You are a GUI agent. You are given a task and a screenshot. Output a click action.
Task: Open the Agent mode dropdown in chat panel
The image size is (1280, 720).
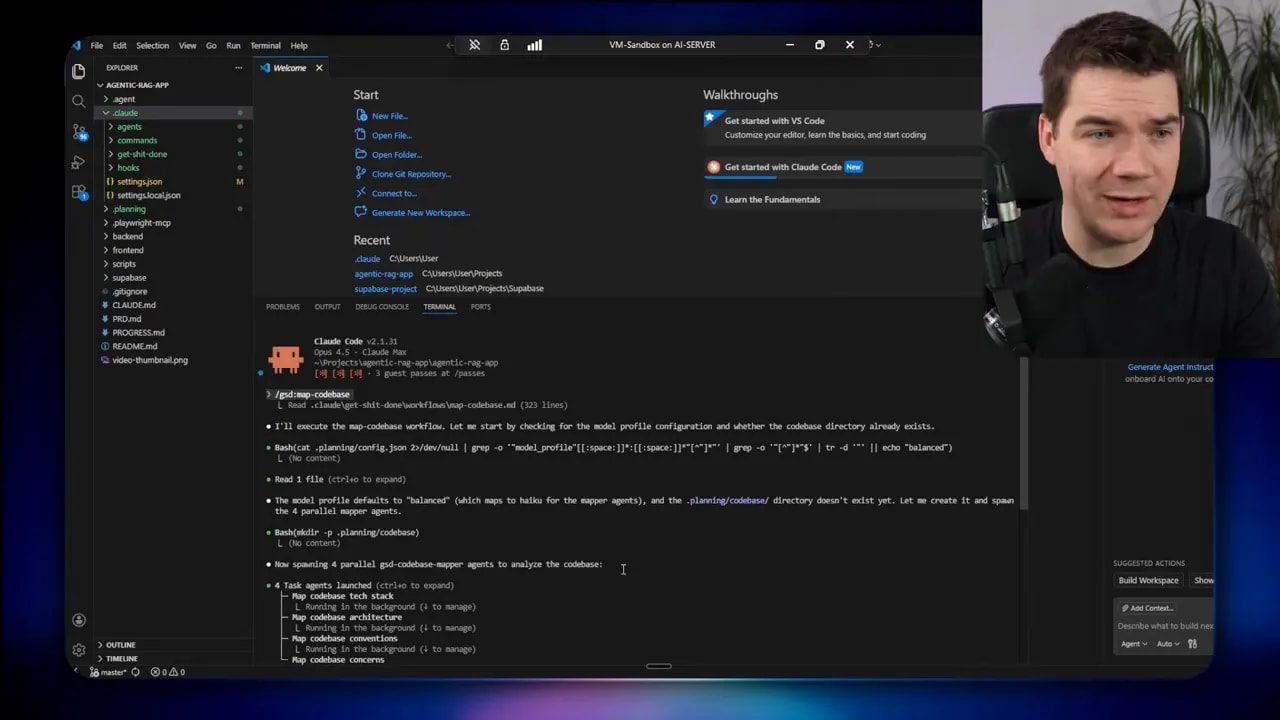coord(1132,643)
